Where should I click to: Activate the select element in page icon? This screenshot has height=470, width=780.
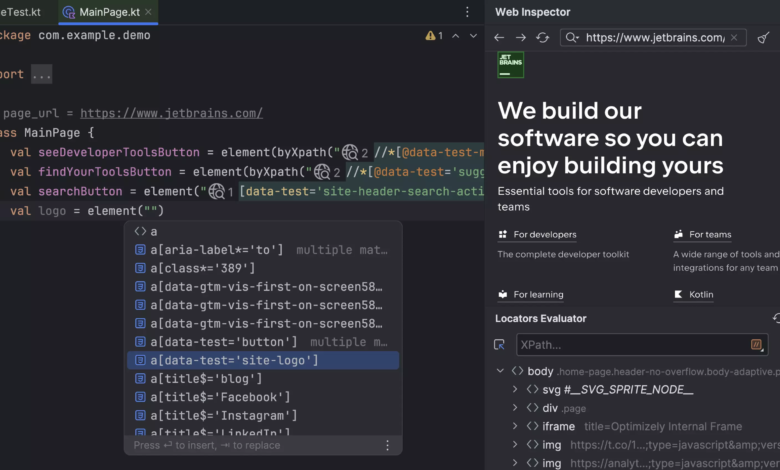[499, 345]
